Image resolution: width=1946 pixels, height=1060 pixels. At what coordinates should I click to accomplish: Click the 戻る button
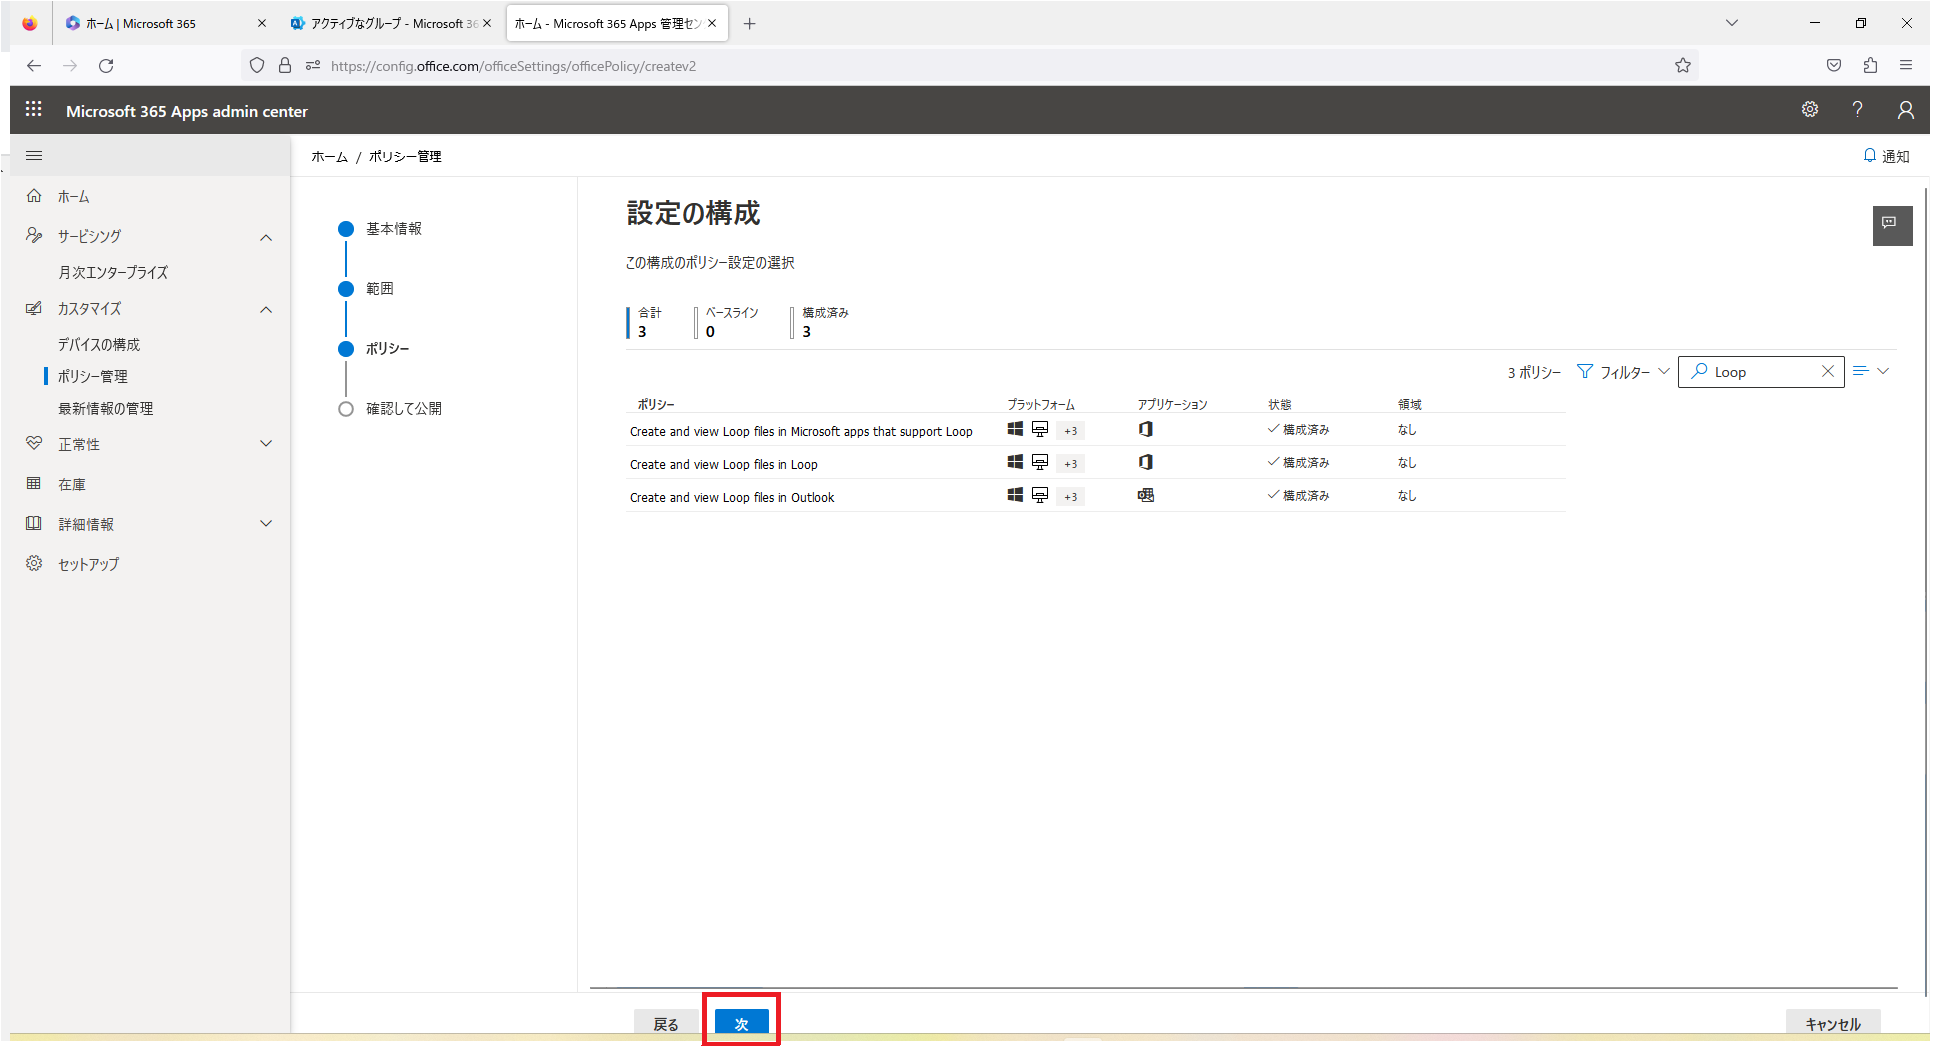(x=666, y=1023)
